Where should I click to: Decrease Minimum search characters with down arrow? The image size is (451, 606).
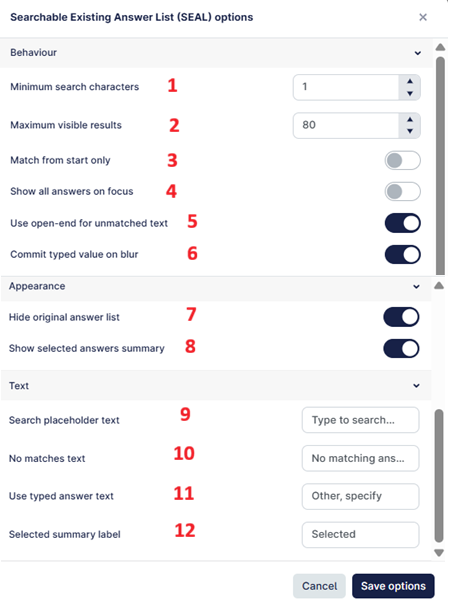[410, 93]
